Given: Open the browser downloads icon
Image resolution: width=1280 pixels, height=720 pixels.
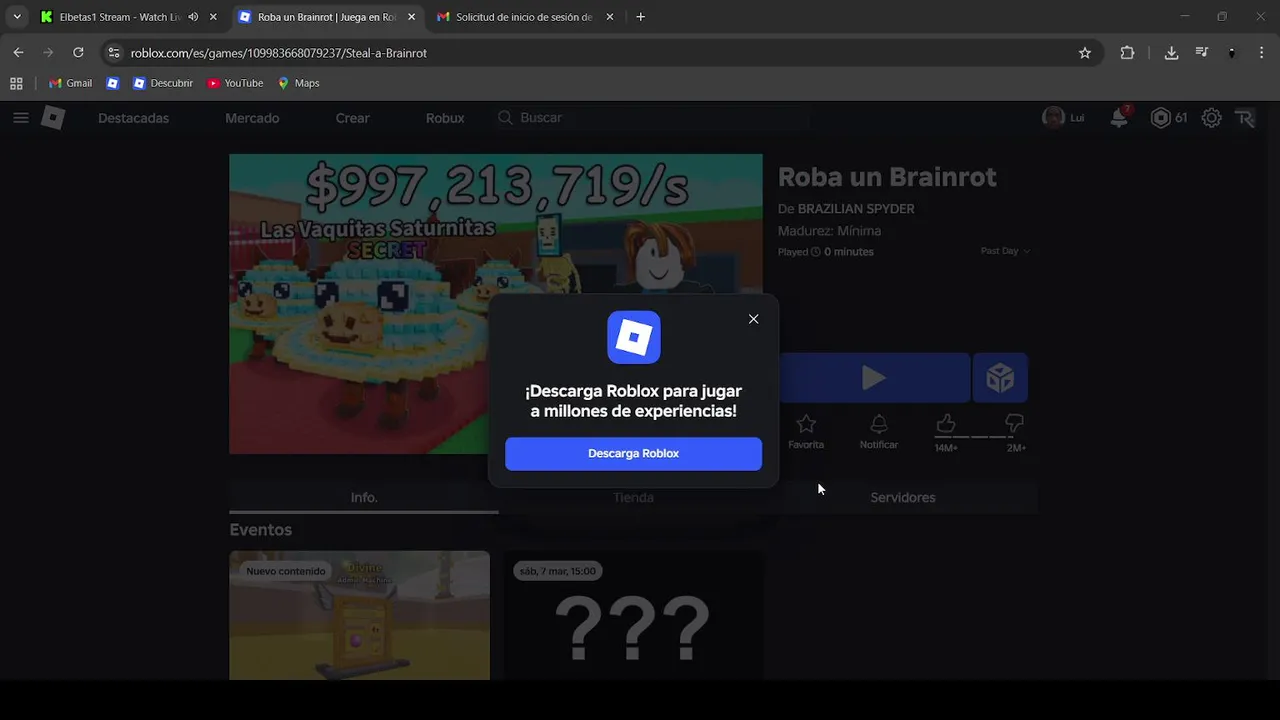Looking at the screenshot, I should 1171,53.
